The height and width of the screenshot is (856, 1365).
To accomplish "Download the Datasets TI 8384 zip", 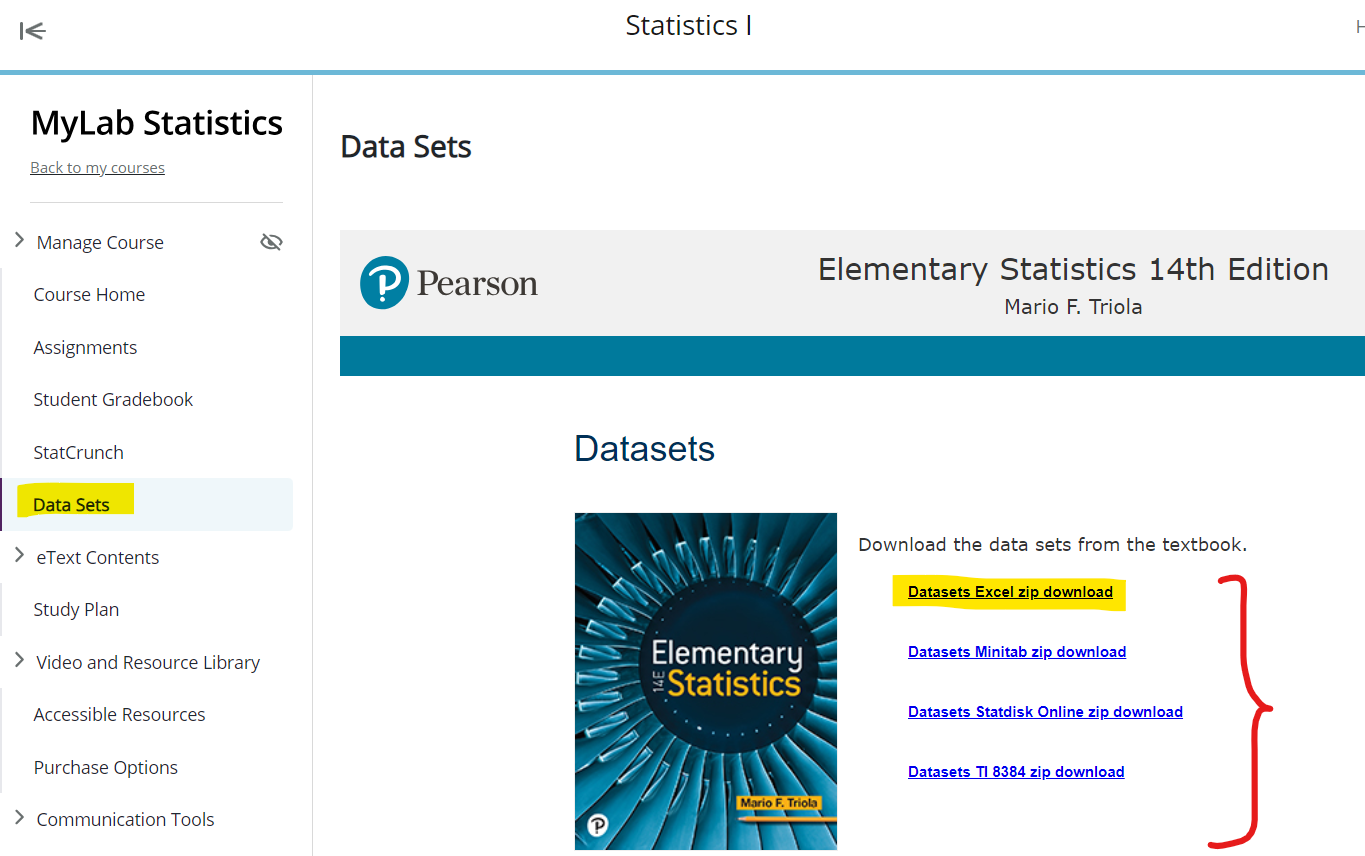I will 1016,772.
